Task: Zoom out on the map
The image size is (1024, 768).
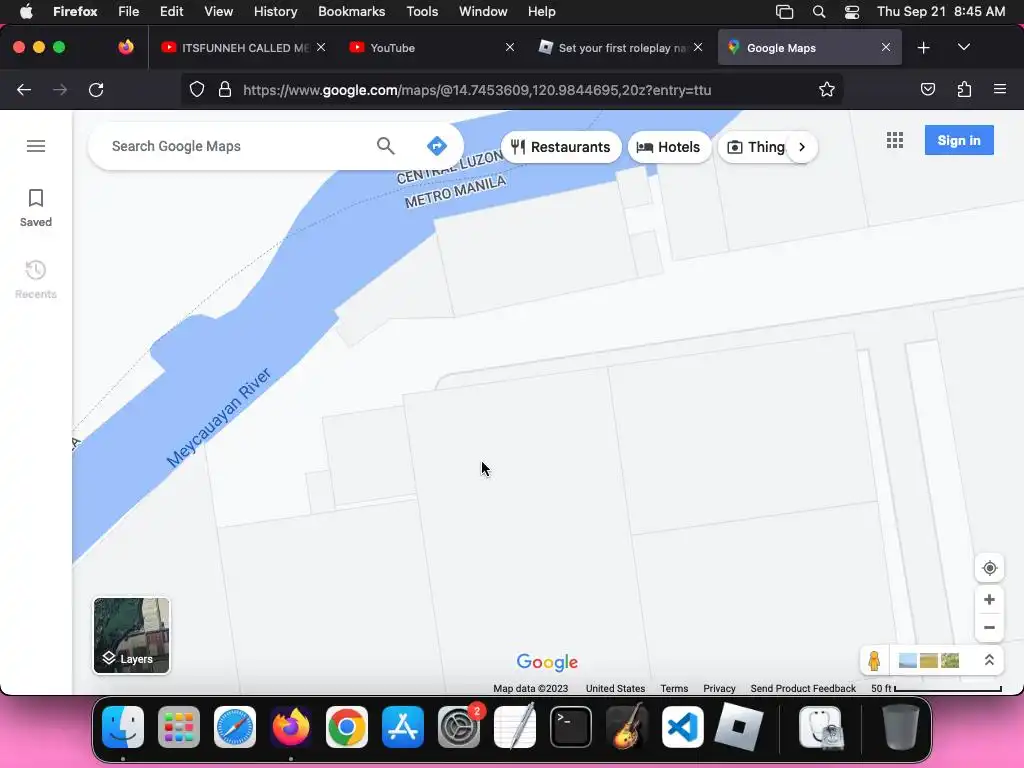Action: click(989, 628)
